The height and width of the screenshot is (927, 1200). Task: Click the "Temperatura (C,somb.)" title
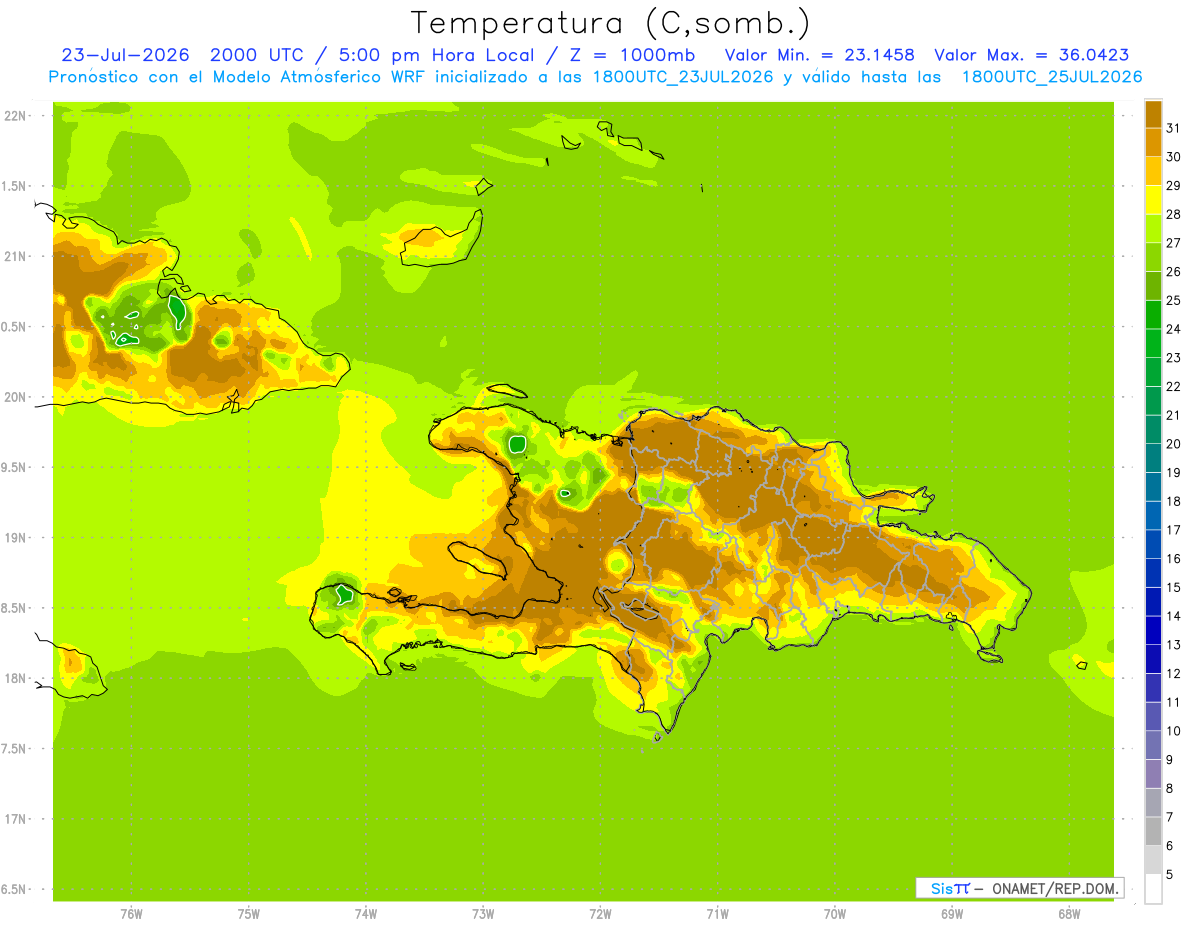click(610, 23)
